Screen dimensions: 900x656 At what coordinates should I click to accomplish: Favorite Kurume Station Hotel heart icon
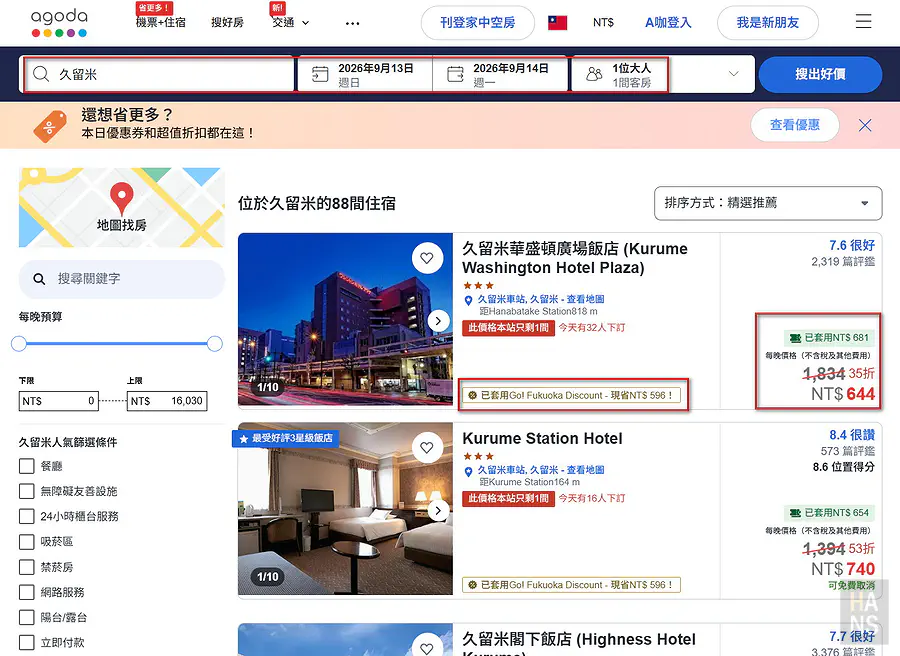coord(426,448)
